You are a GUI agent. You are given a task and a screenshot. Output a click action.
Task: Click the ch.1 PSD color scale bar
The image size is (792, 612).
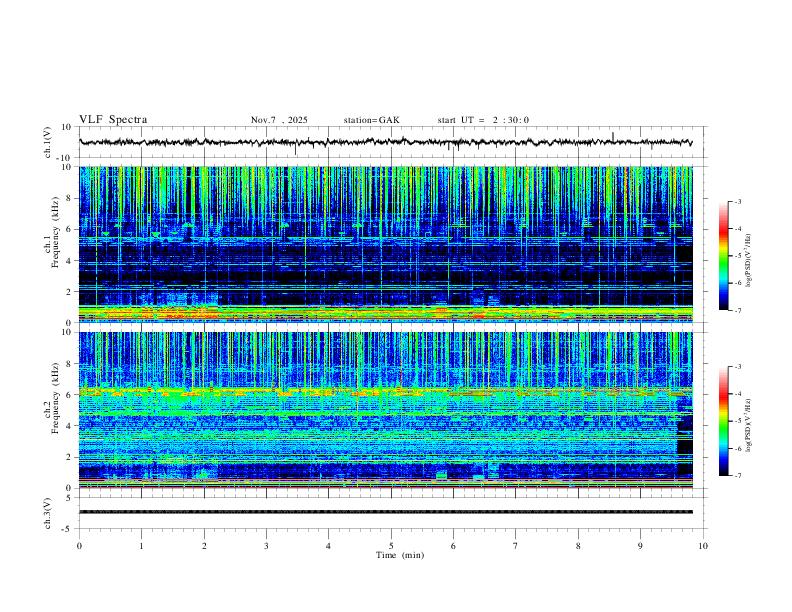[723, 256]
